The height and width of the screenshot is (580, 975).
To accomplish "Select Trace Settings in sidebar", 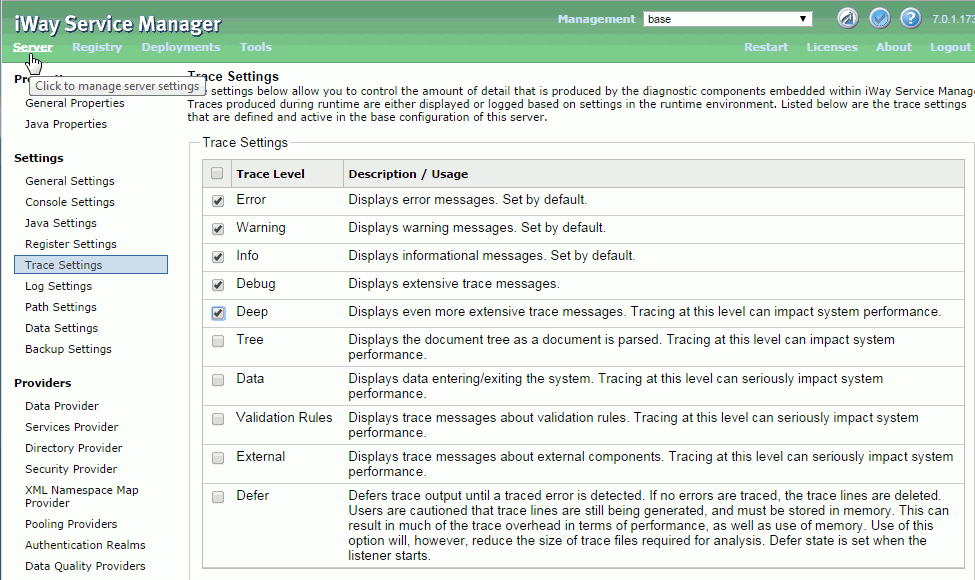I will click(x=91, y=265).
